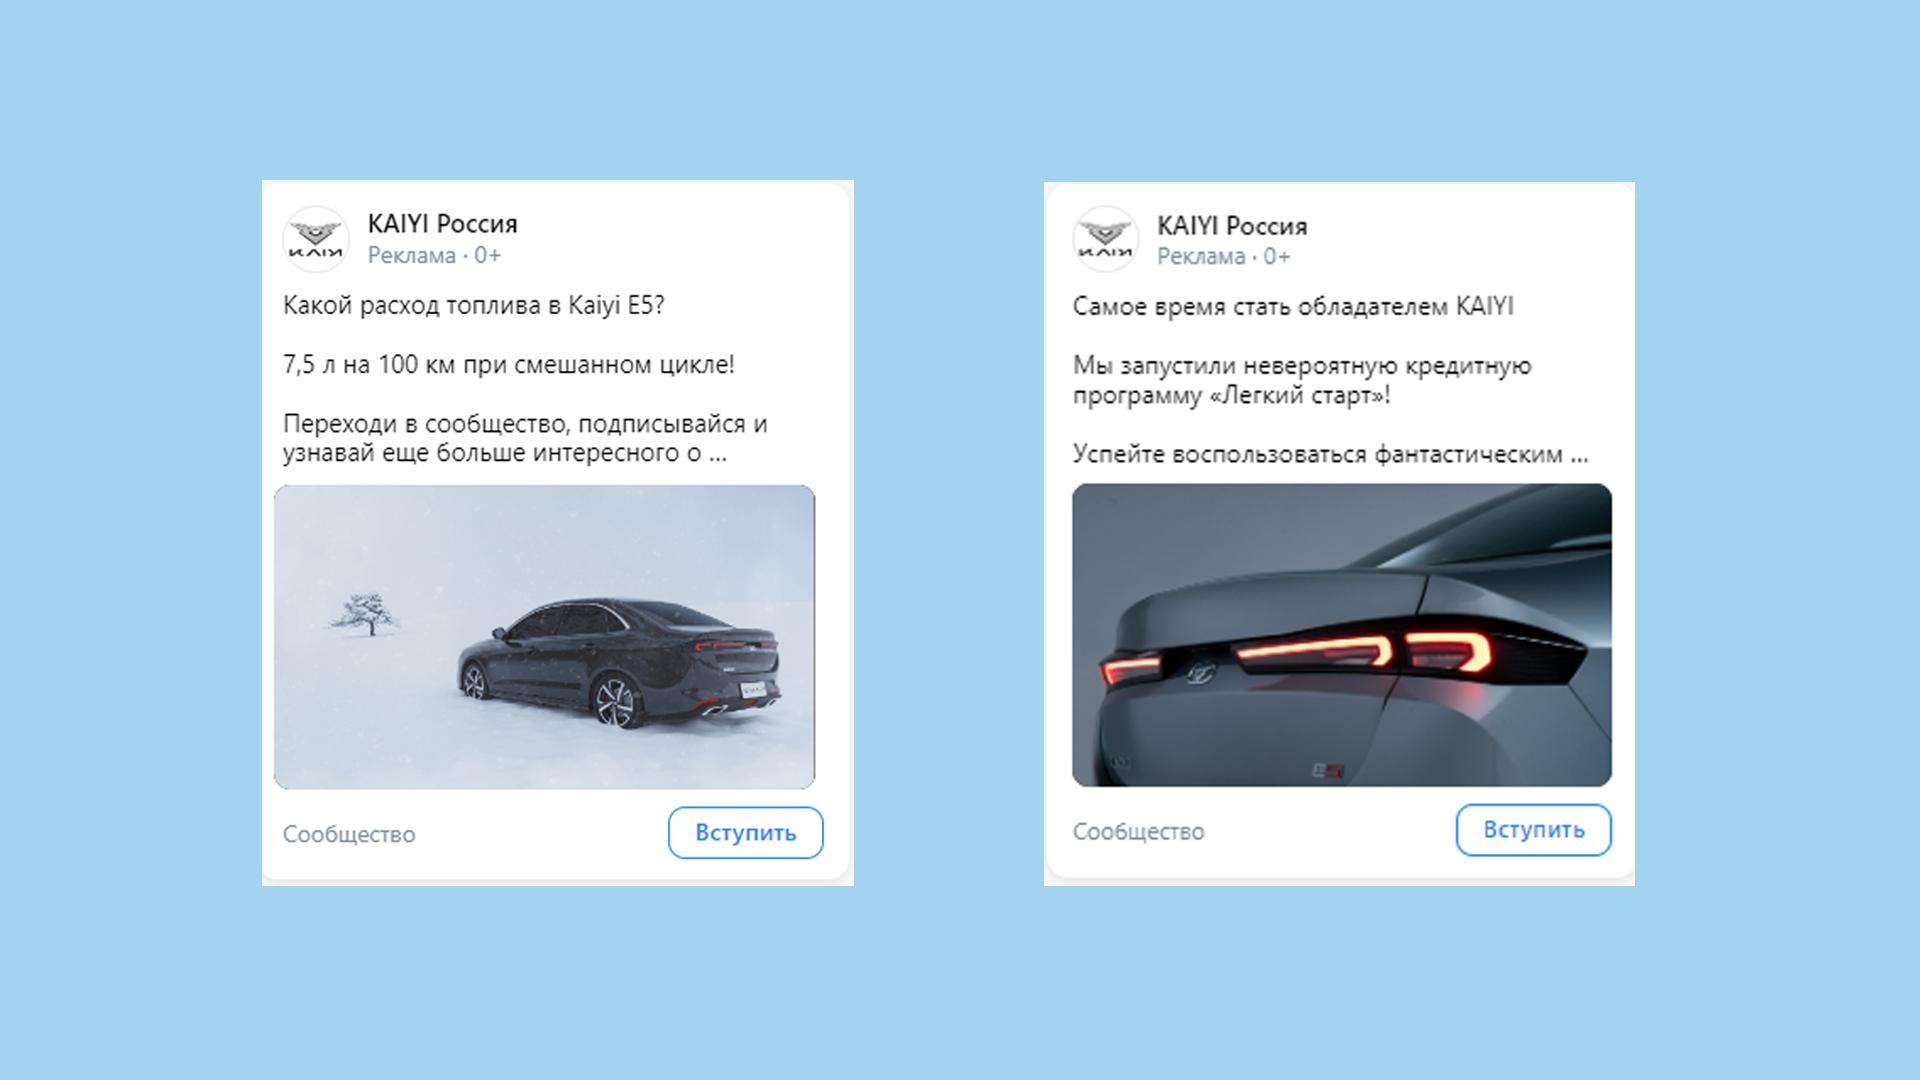Click Реклама · 0+ label in left ad

tap(434, 256)
